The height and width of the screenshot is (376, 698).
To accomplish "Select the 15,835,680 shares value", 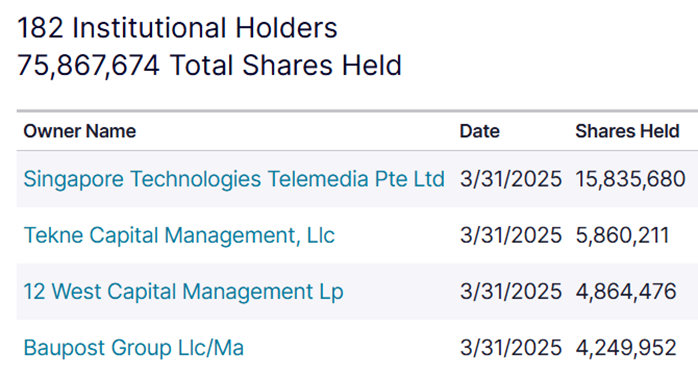I will pos(630,179).
